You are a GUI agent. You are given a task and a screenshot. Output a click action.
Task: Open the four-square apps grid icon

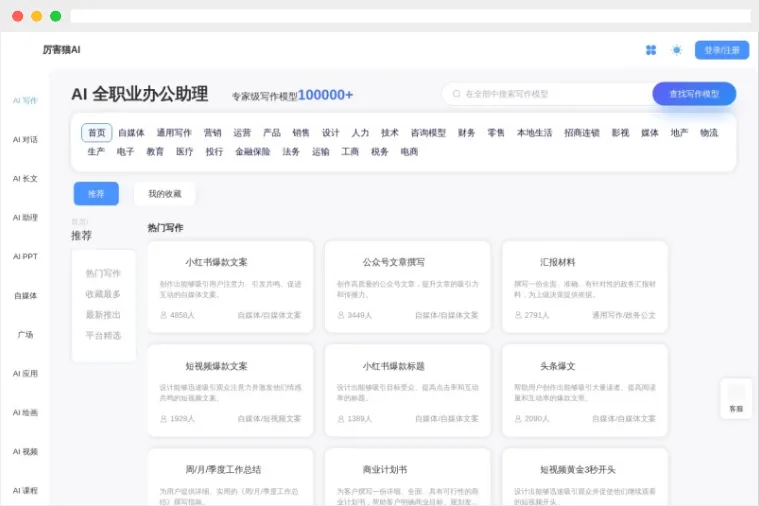pyautogui.click(x=651, y=50)
